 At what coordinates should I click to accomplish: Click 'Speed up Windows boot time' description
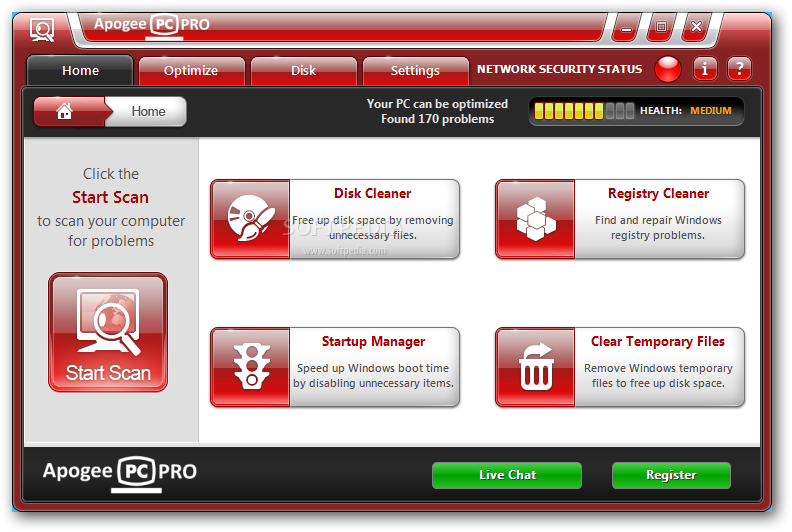373,376
